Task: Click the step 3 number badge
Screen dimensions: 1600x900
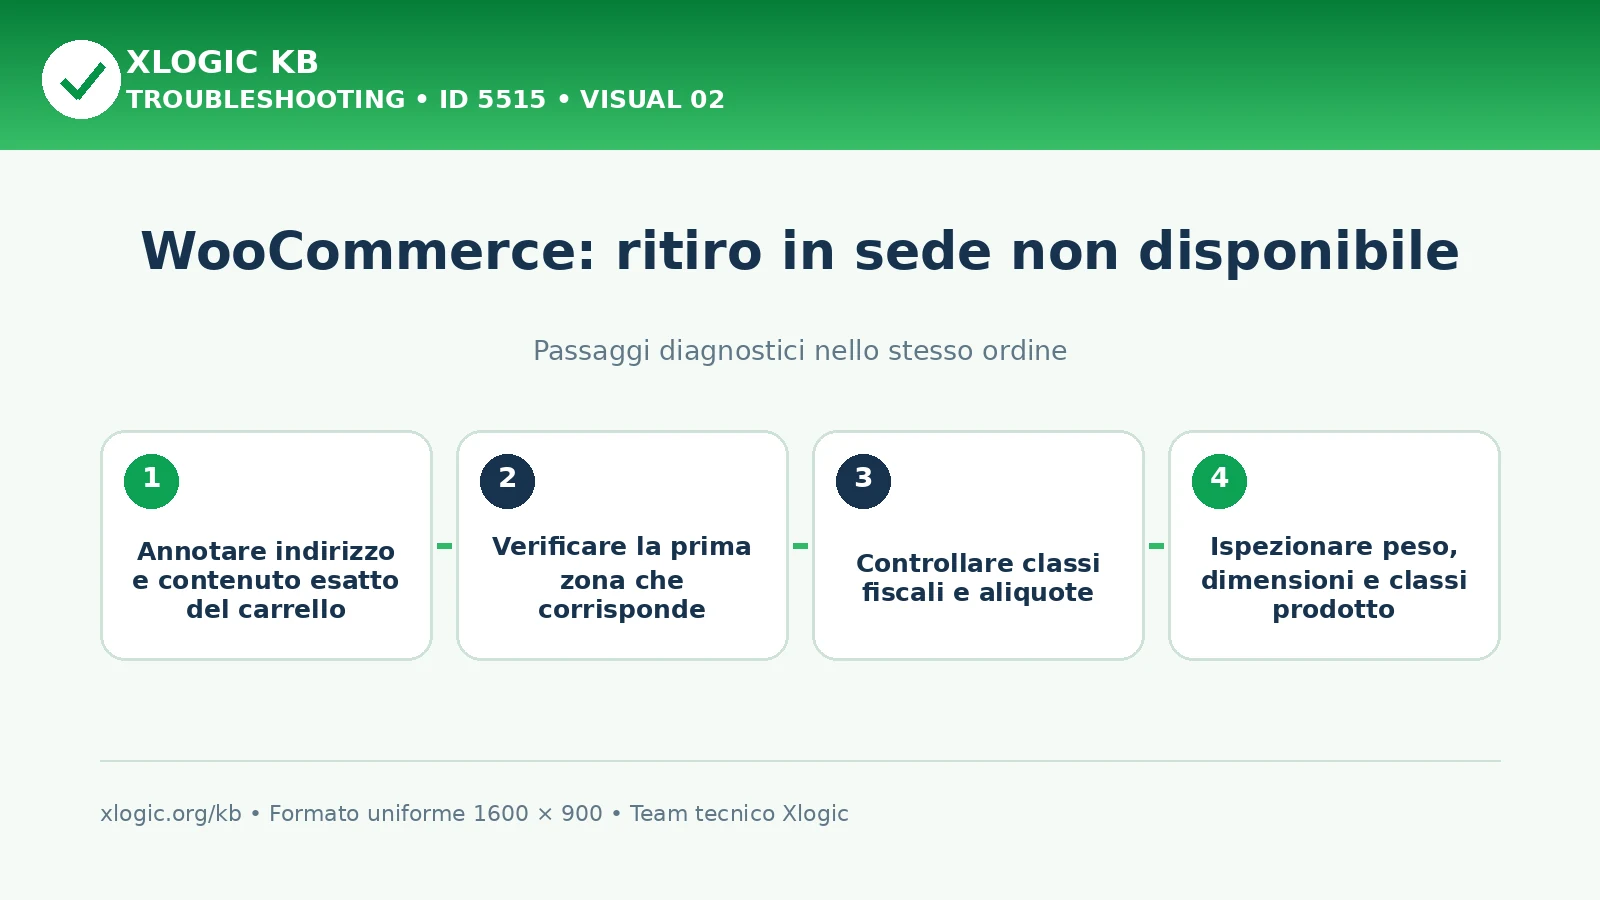Action: tap(864, 481)
